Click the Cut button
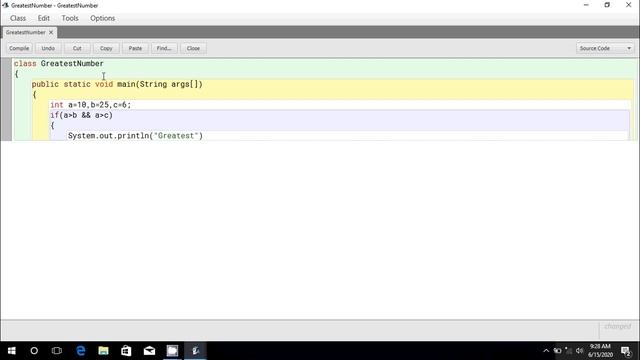The image size is (640, 360). tap(77, 48)
